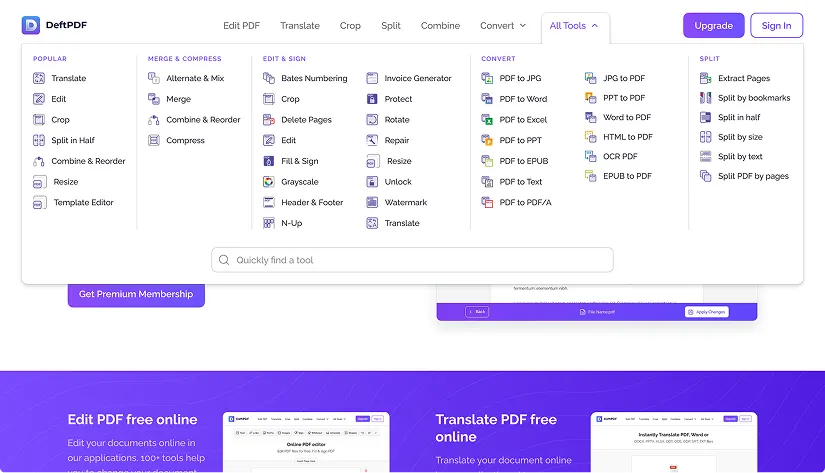Screen dimensions: 825x473
Task: Collapse the All Tools dropdown
Action: [x=574, y=25]
